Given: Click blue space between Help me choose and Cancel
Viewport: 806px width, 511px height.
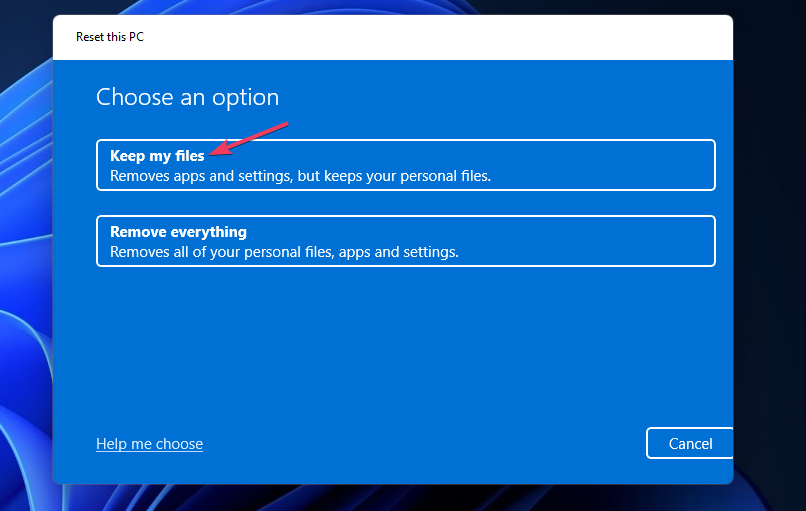Looking at the screenshot, I should tap(420, 443).
